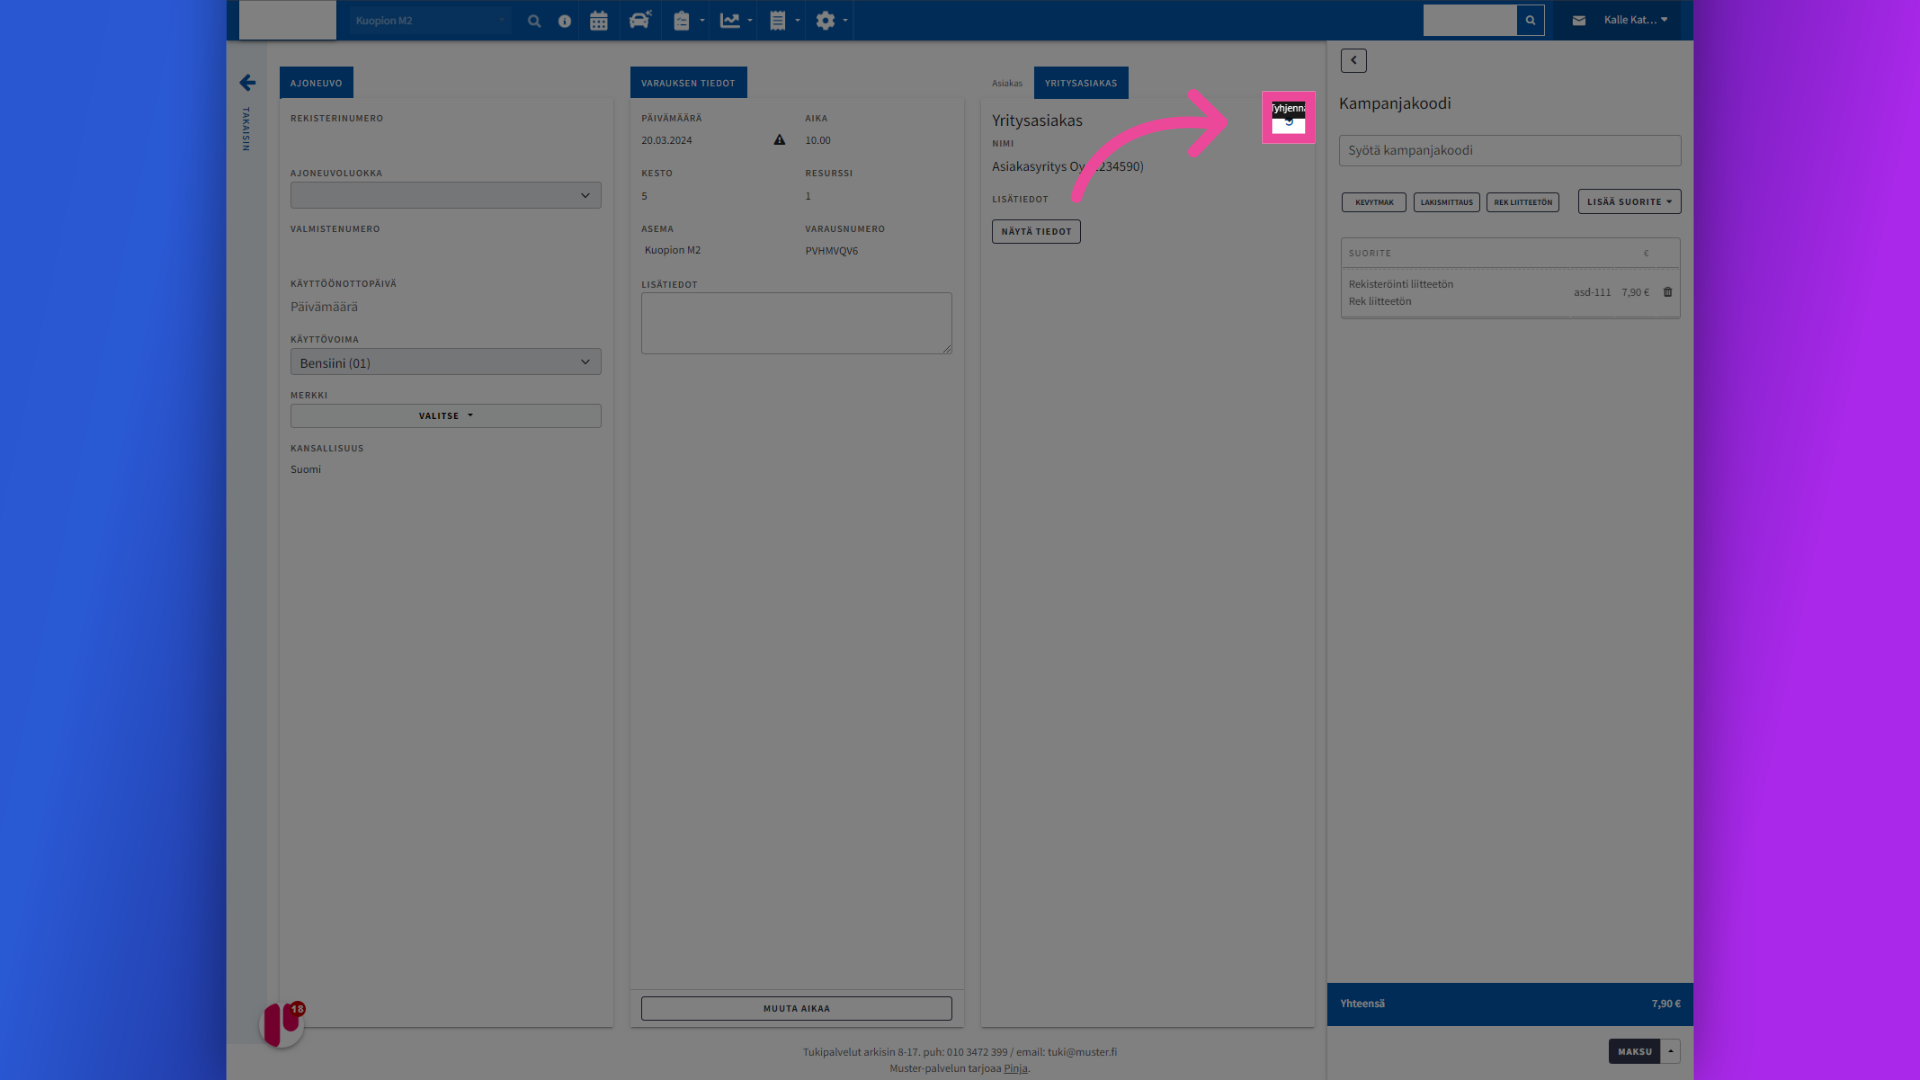Click the car icon in the toolbar
The height and width of the screenshot is (1080, 1920).
pos(640,20)
